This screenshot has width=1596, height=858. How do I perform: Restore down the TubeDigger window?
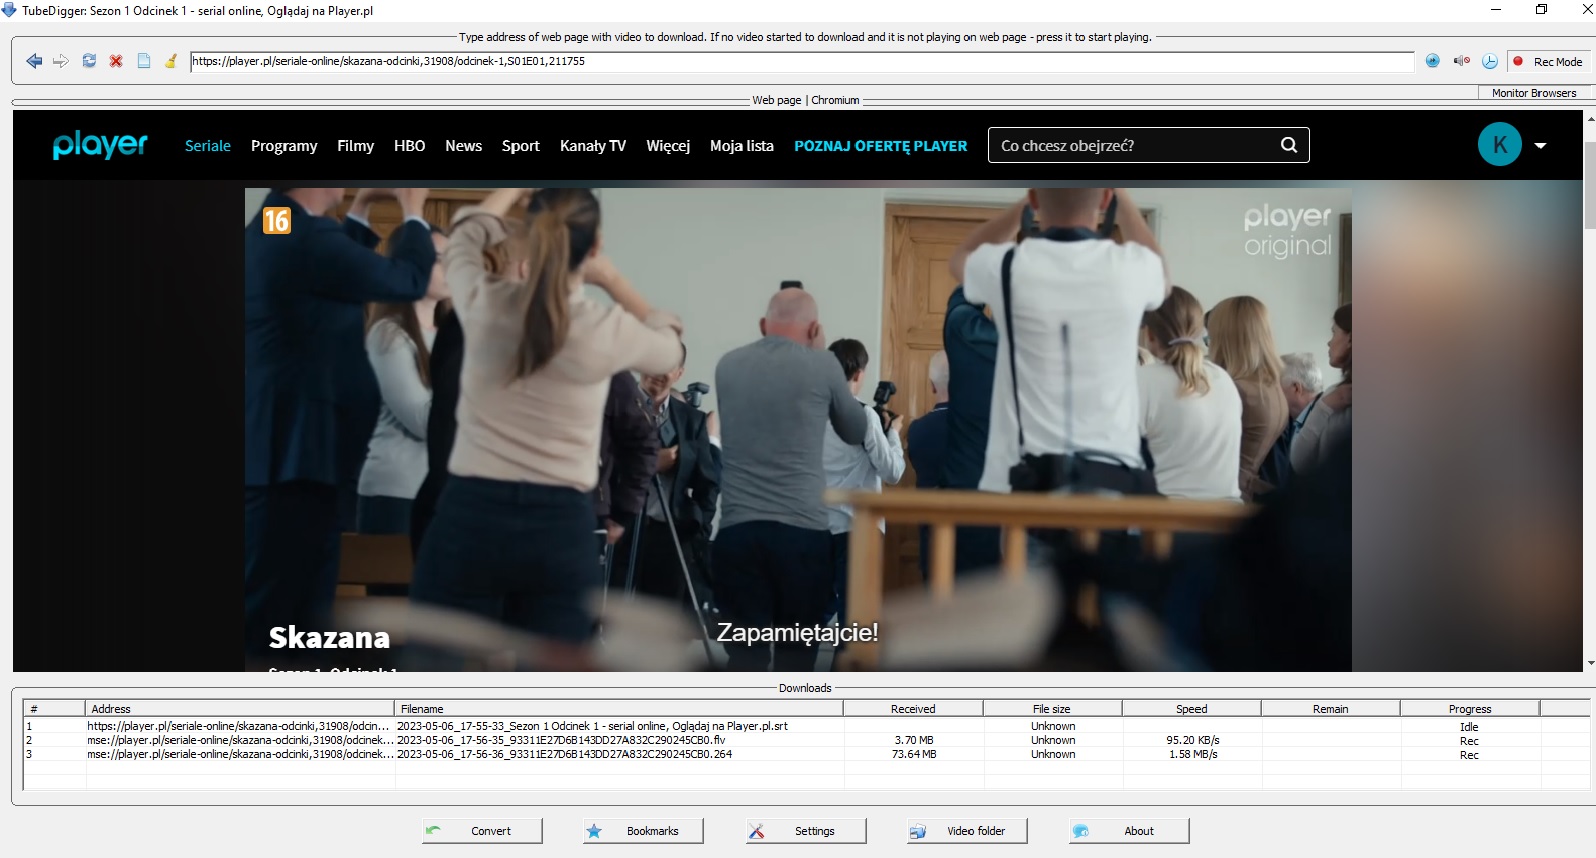1541,10
